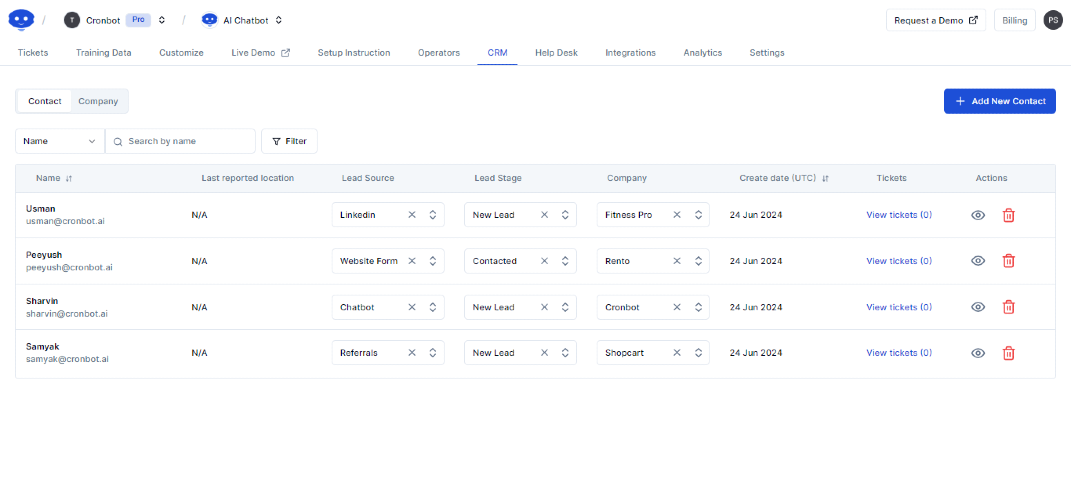Open the Operators tab

439,53
